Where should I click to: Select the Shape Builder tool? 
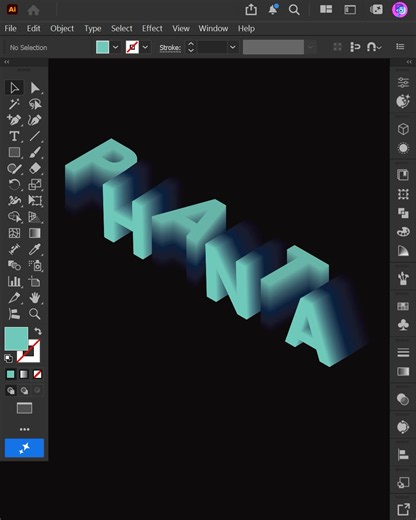pyautogui.click(x=14, y=217)
